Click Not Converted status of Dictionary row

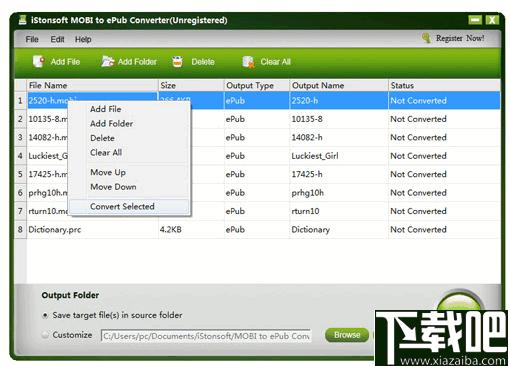[418, 230]
